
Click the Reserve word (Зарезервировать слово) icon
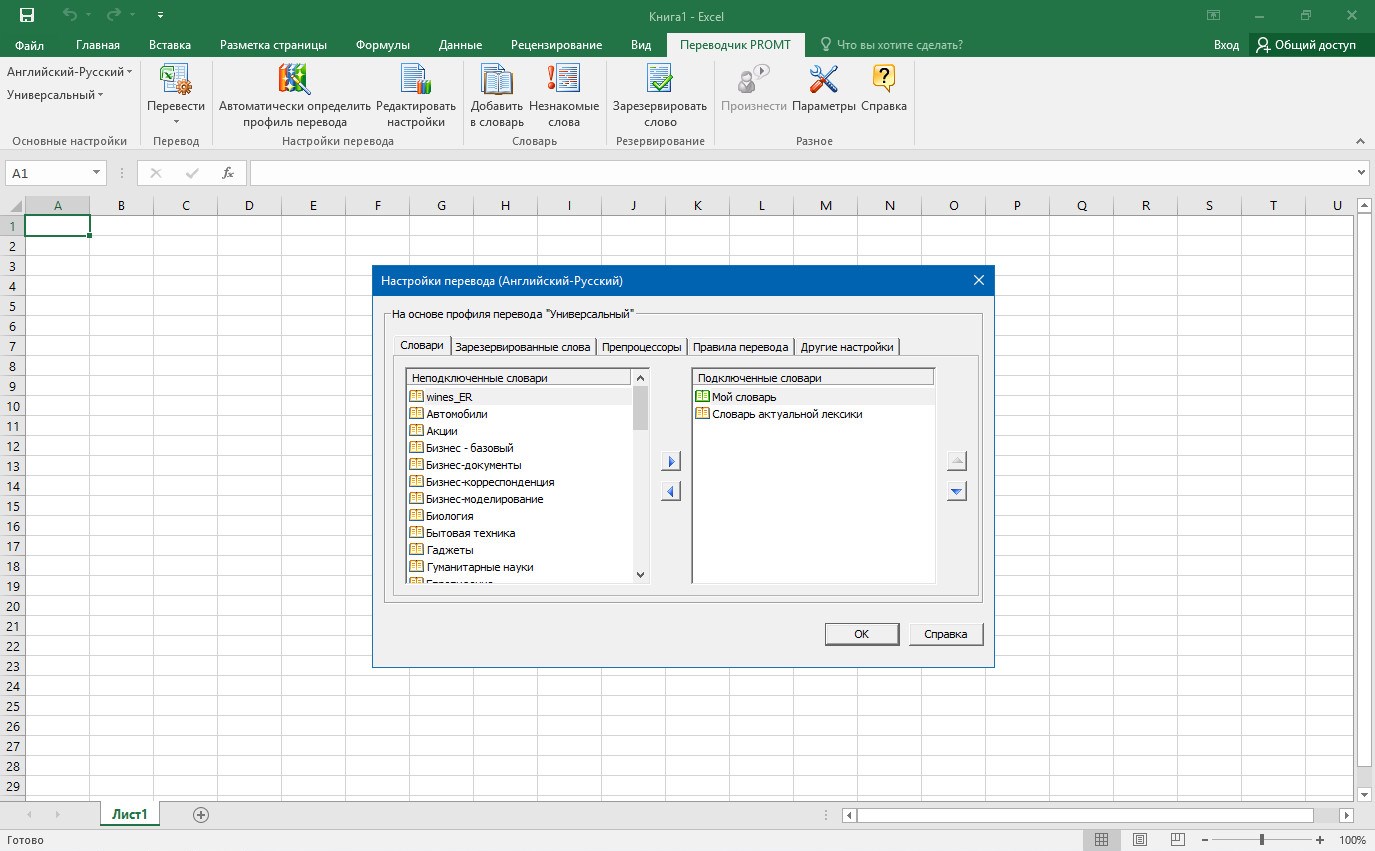660,80
